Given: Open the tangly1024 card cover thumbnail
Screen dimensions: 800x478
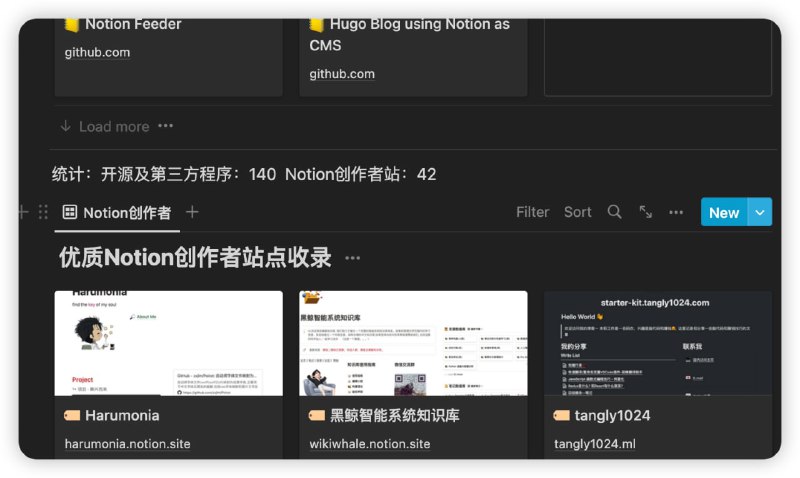Looking at the screenshot, I should [x=658, y=343].
